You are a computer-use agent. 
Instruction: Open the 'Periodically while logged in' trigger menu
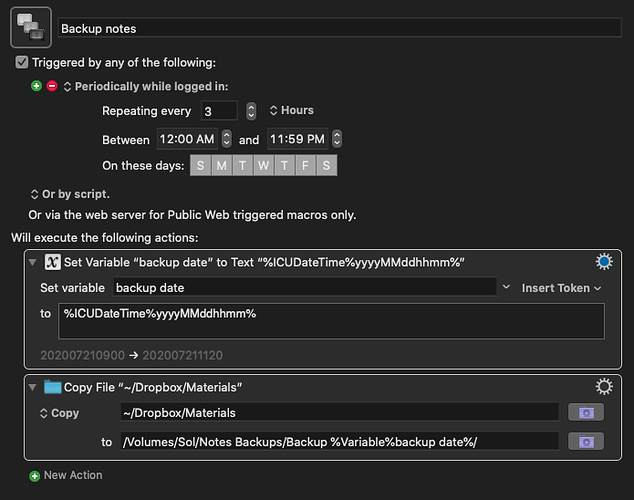click(x=146, y=86)
